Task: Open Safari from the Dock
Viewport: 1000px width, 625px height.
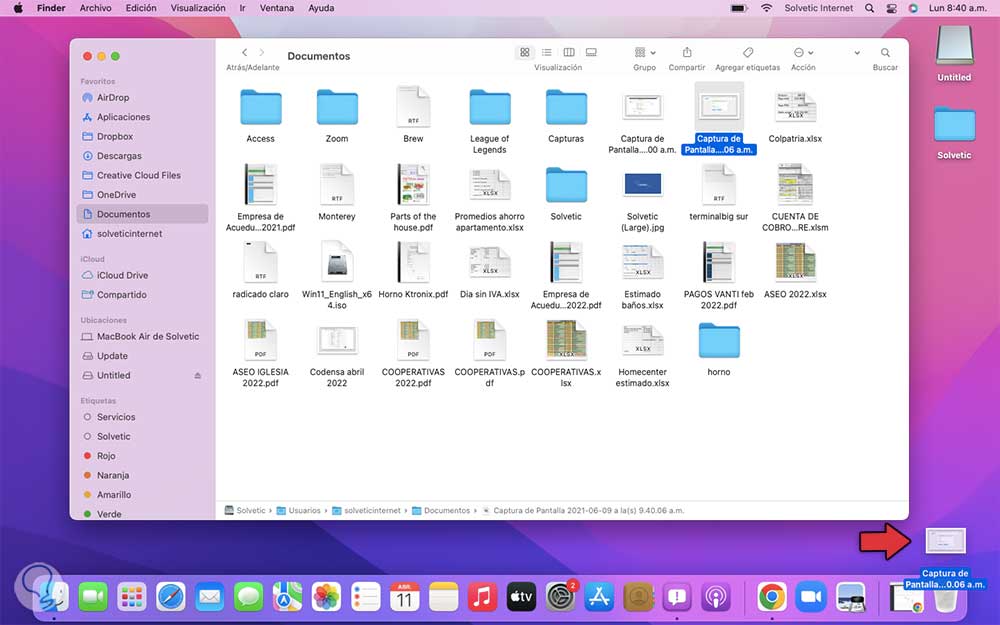Action: (171, 597)
